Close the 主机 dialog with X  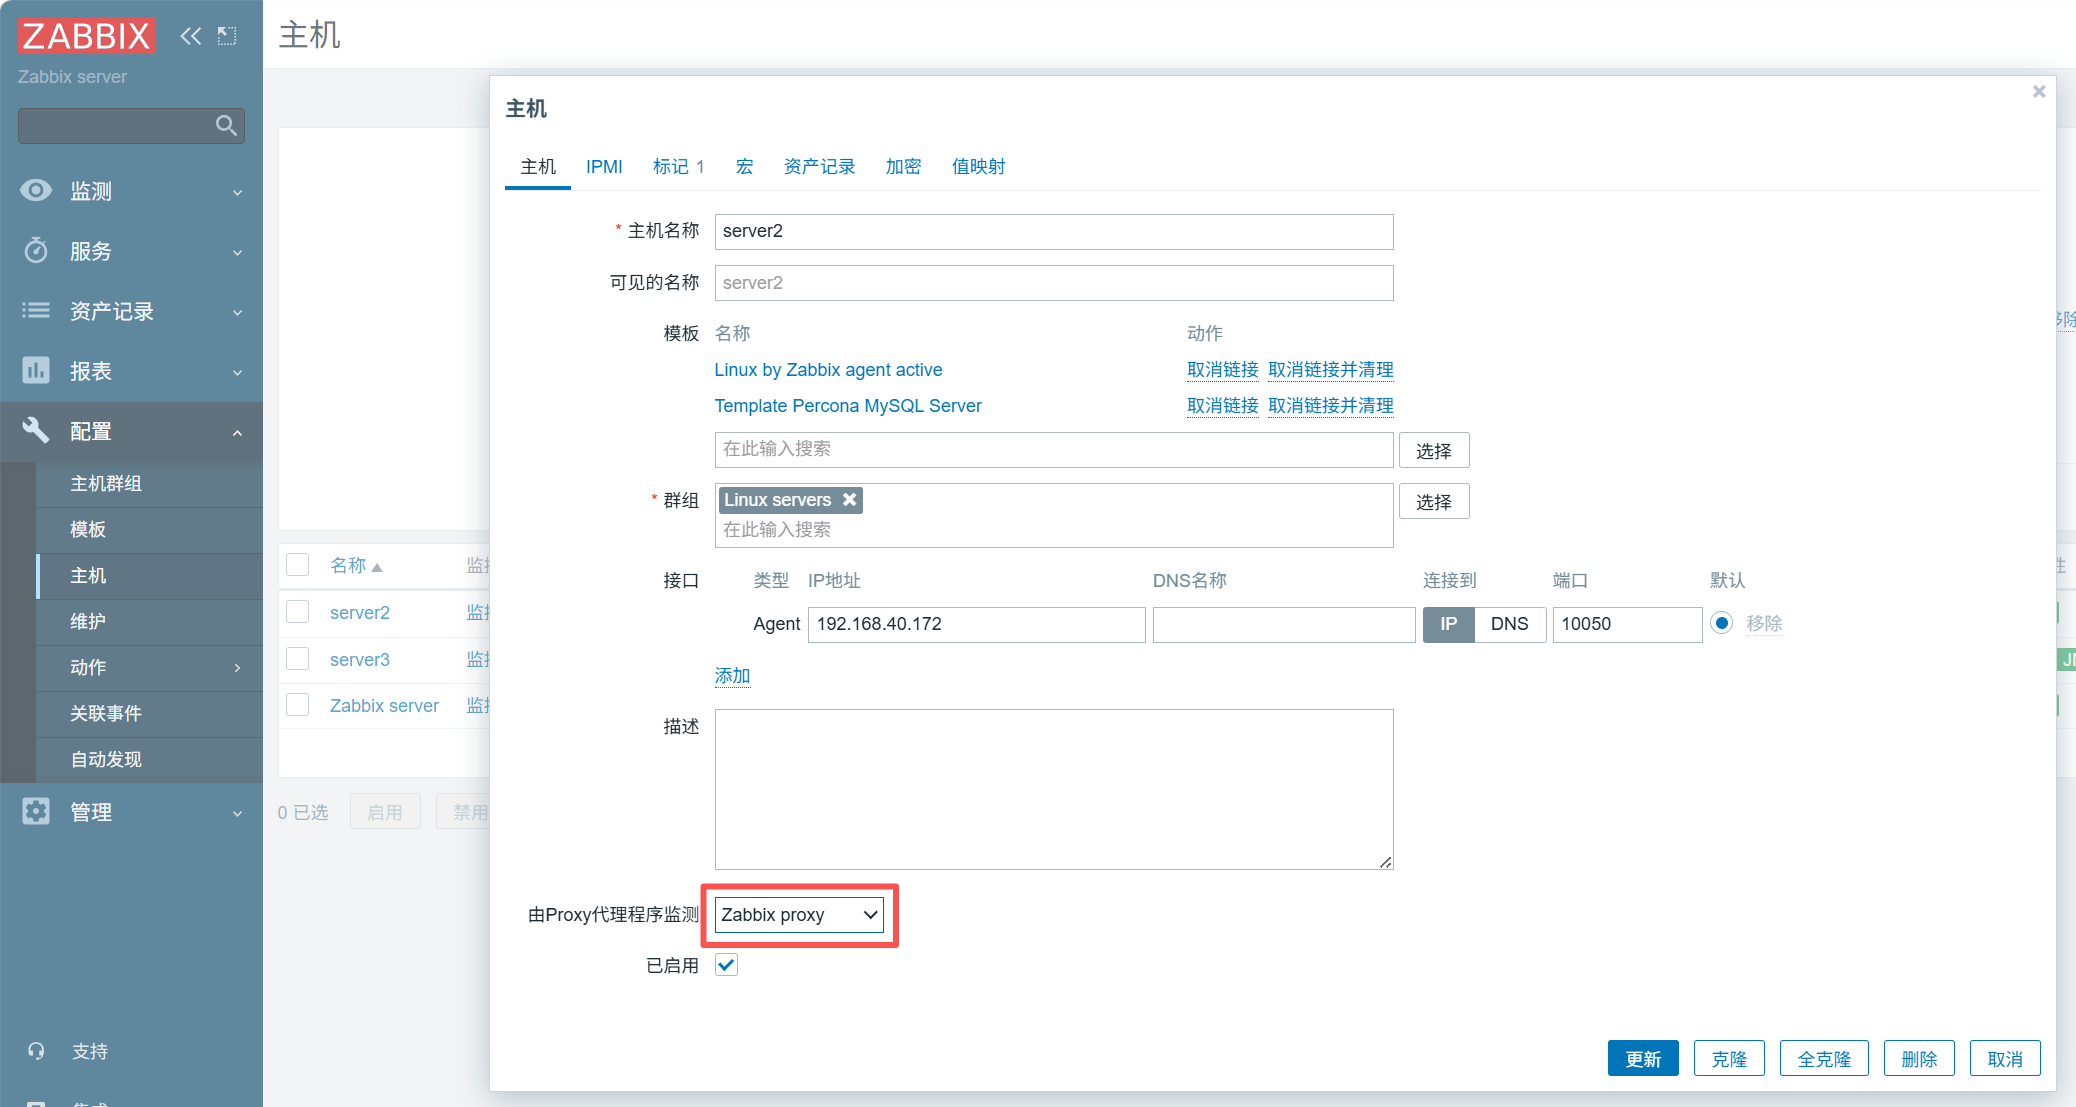point(2039,92)
